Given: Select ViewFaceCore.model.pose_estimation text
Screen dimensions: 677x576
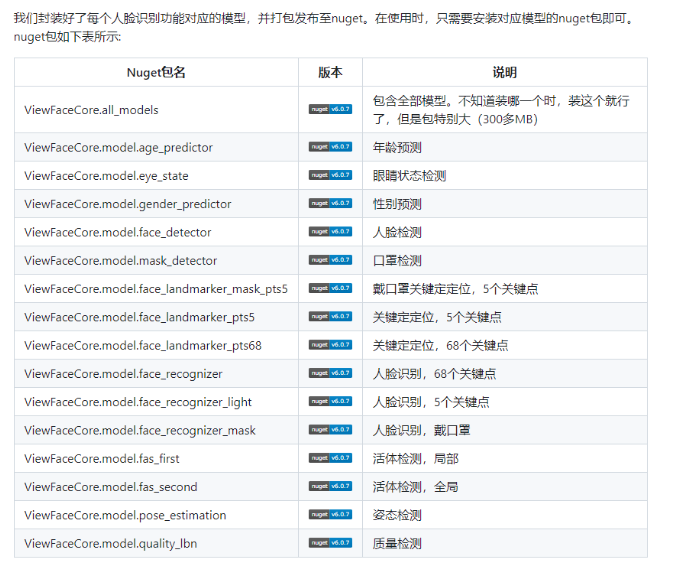Looking at the screenshot, I should [125, 515].
